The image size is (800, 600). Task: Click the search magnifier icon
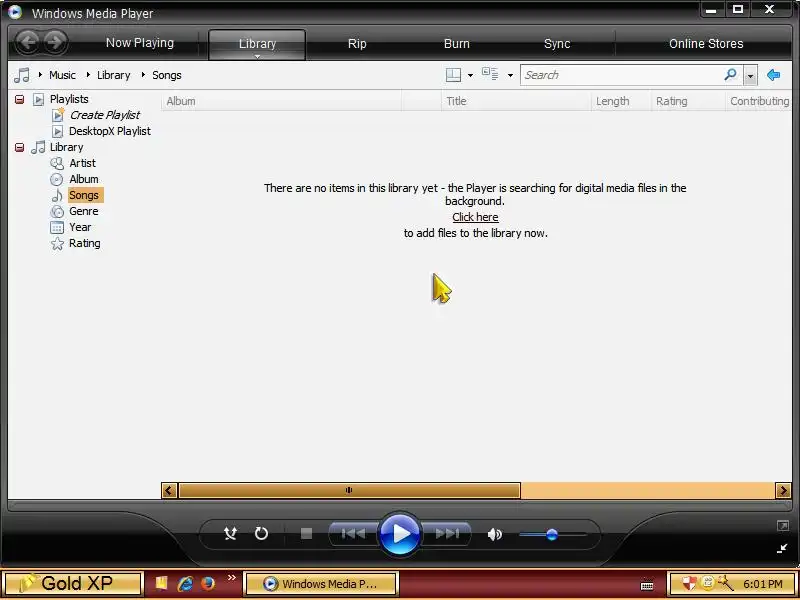[731, 74]
